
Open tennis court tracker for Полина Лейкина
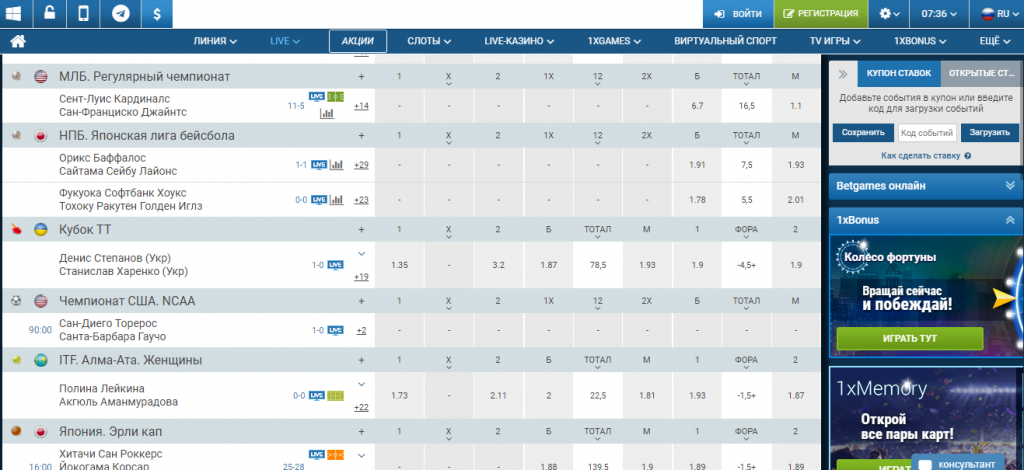tap(336, 396)
